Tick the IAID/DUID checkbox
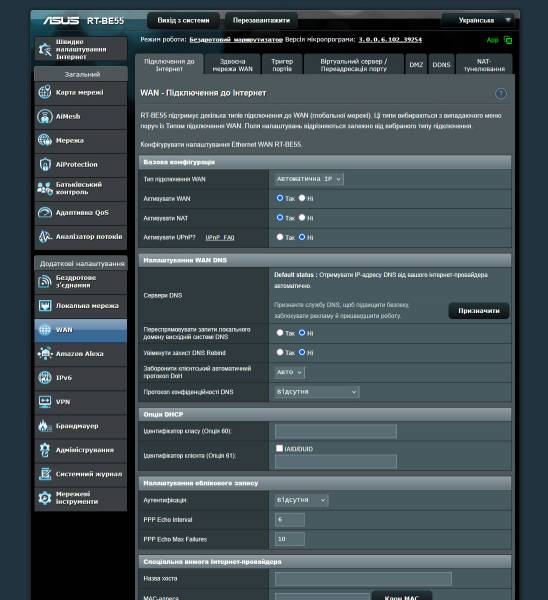The height and width of the screenshot is (600, 548). (x=279, y=448)
